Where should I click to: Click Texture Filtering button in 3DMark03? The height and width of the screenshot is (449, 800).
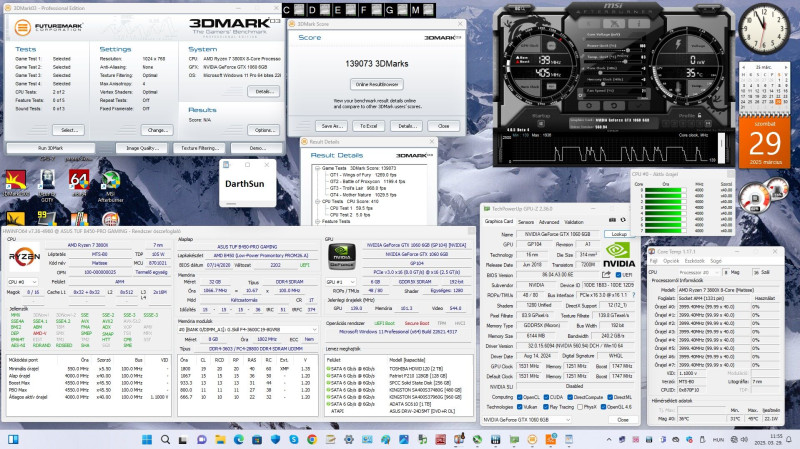click(199, 148)
